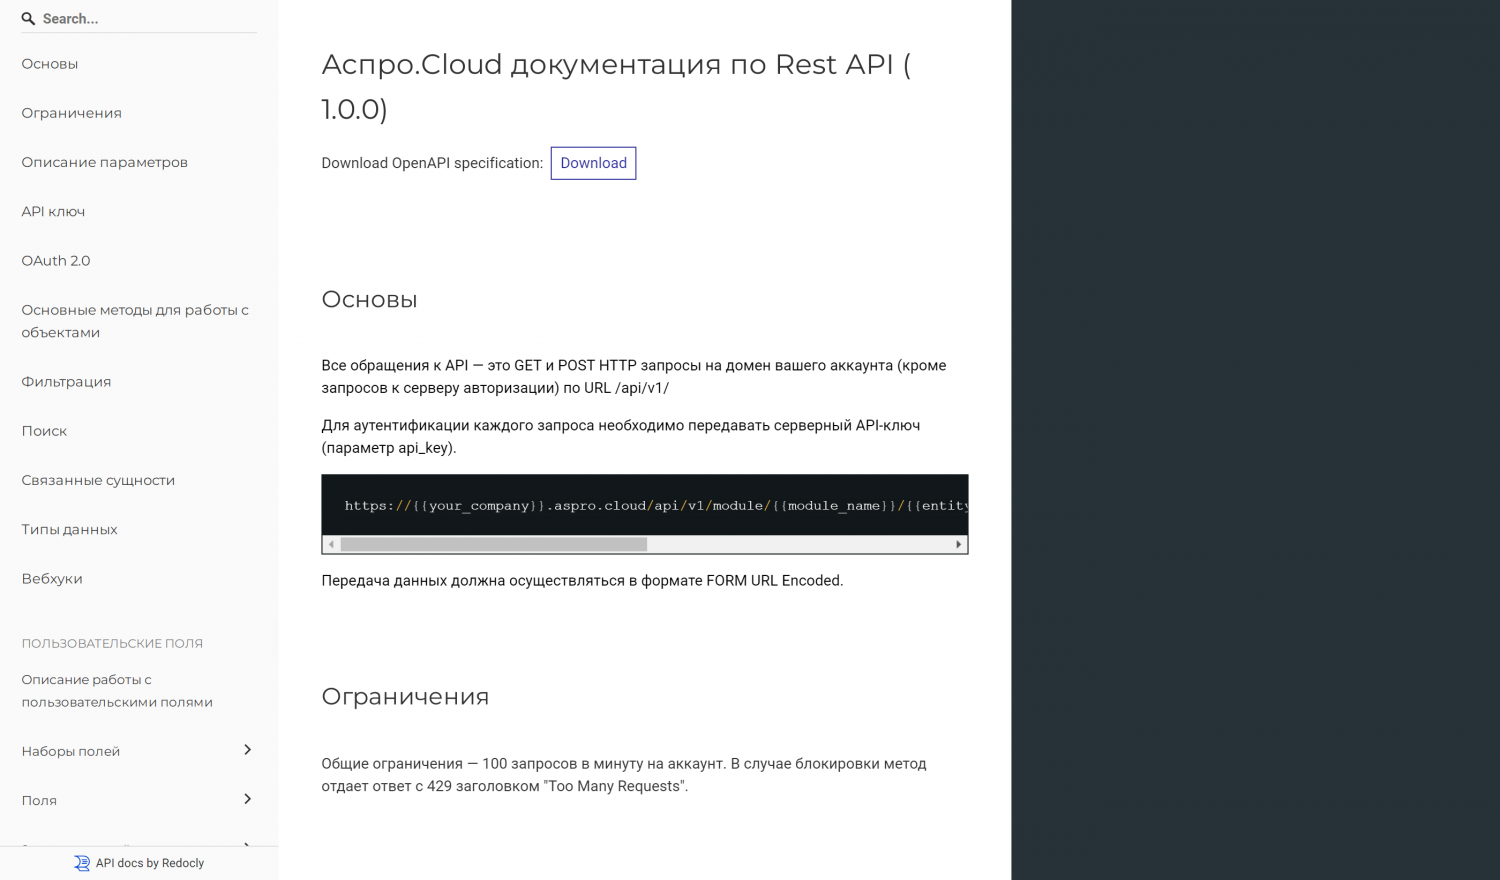1500x880 pixels.
Task: Download the OpenAPI specification
Action: coord(593,163)
